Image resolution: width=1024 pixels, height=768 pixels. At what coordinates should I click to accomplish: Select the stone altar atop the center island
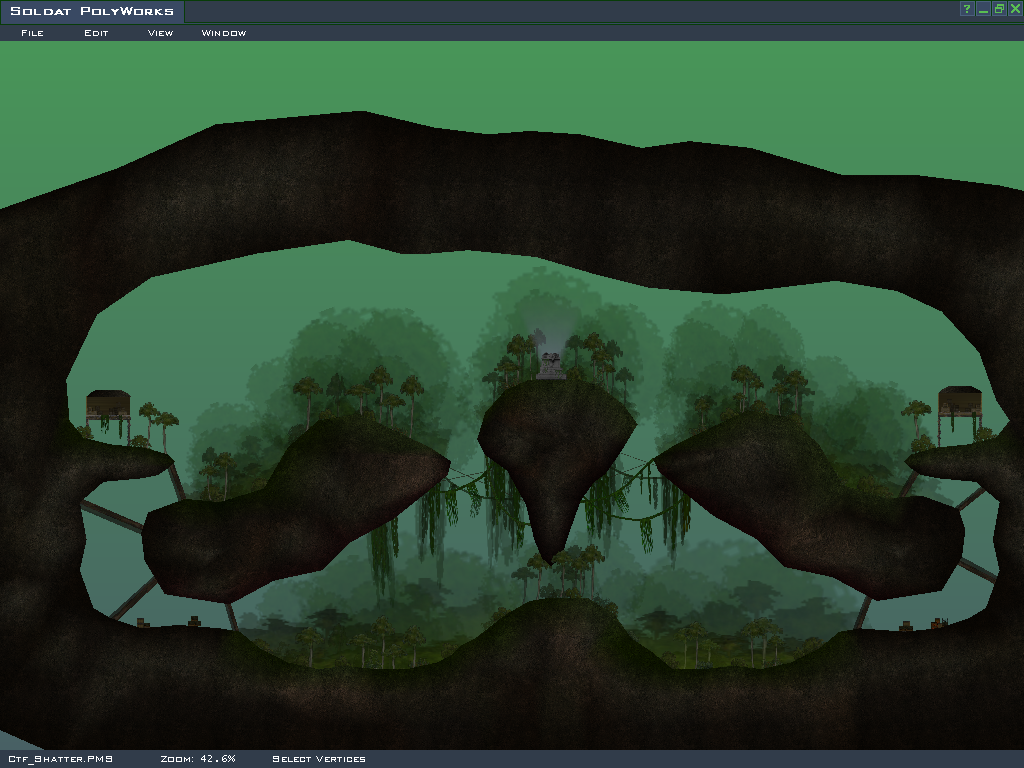[551, 366]
